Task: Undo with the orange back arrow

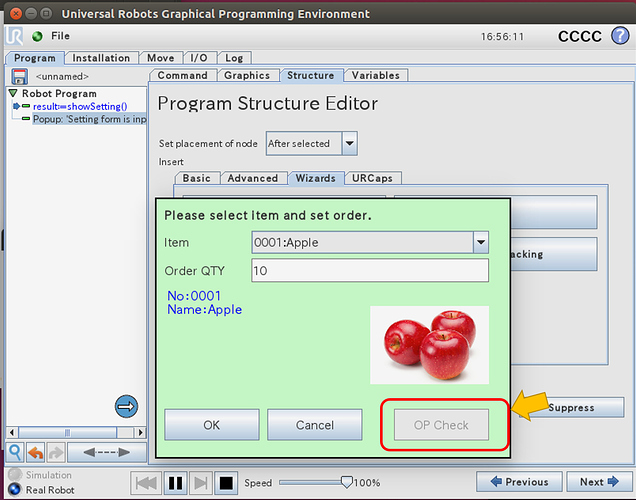Action: 36,452
